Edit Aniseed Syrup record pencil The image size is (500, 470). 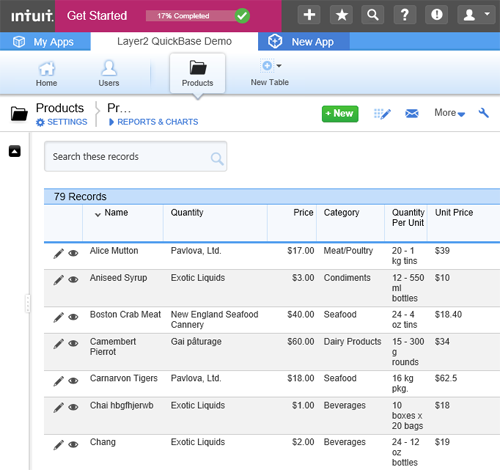click(58, 280)
